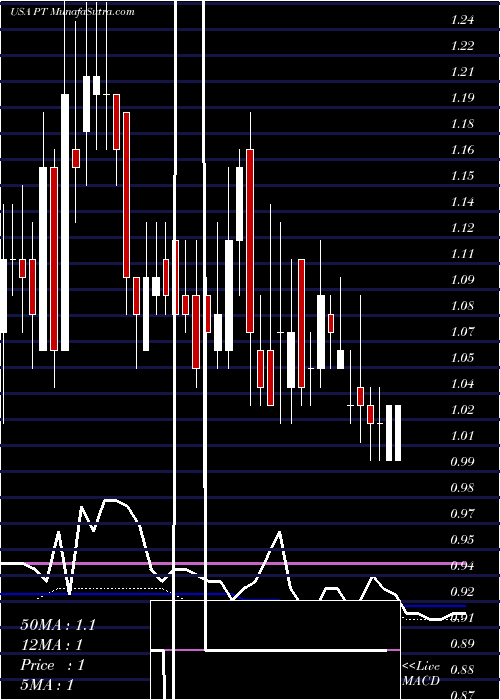Click the 1.08 price axis label
The height and width of the screenshot is (700, 500).
(x=462, y=306)
